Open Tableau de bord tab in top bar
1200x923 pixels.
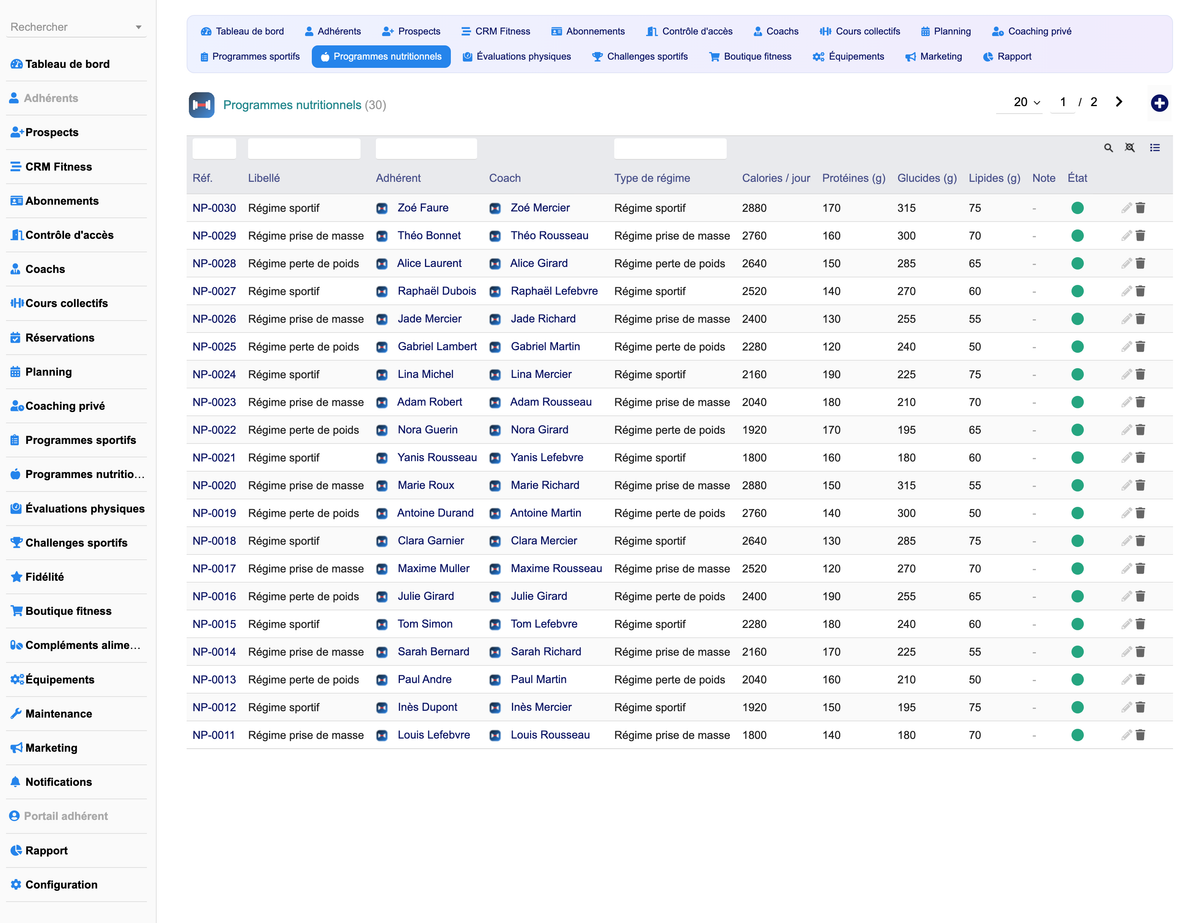[242, 31]
